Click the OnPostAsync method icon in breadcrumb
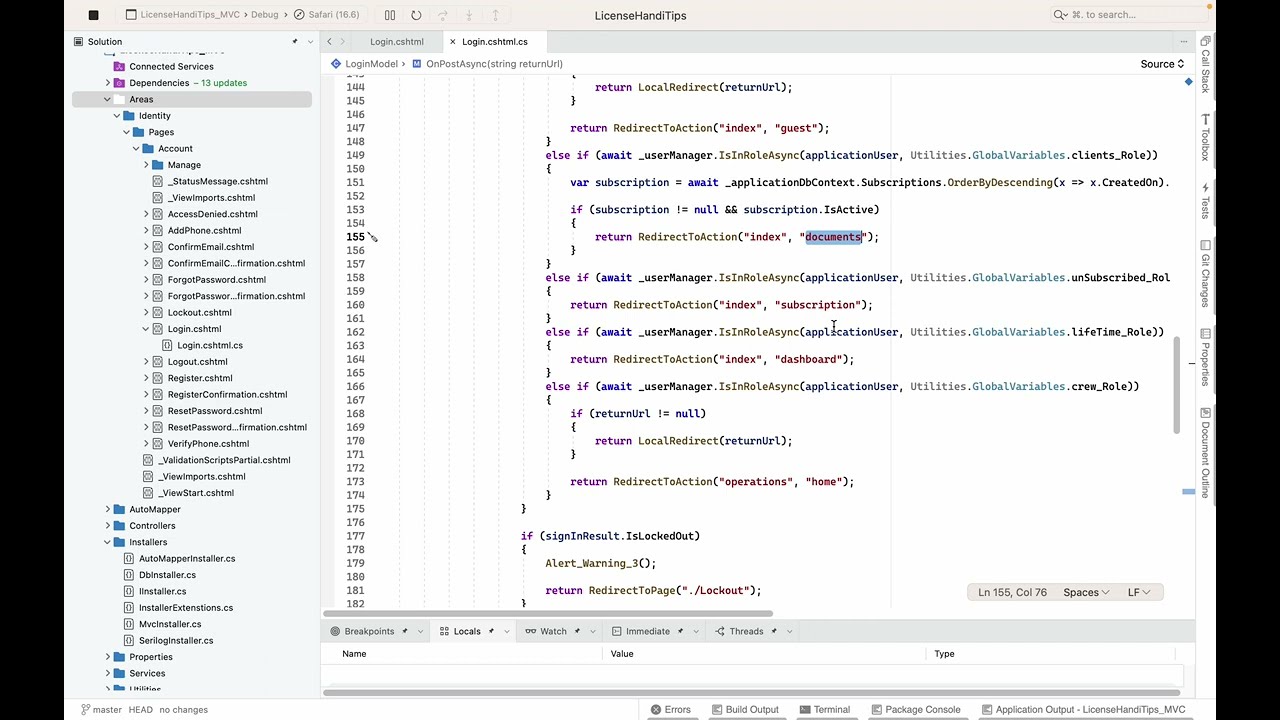 click(x=416, y=64)
